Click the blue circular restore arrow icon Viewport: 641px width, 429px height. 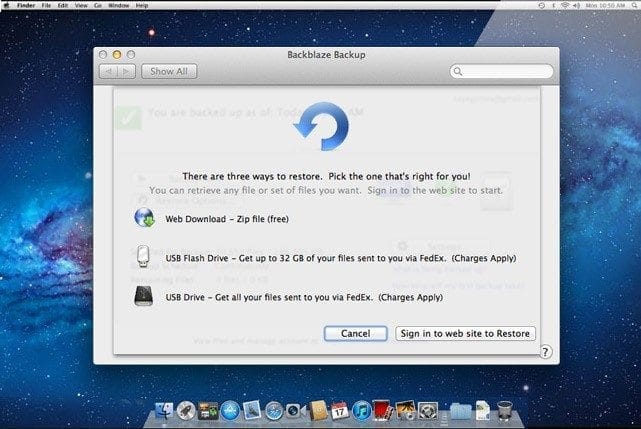tap(322, 126)
